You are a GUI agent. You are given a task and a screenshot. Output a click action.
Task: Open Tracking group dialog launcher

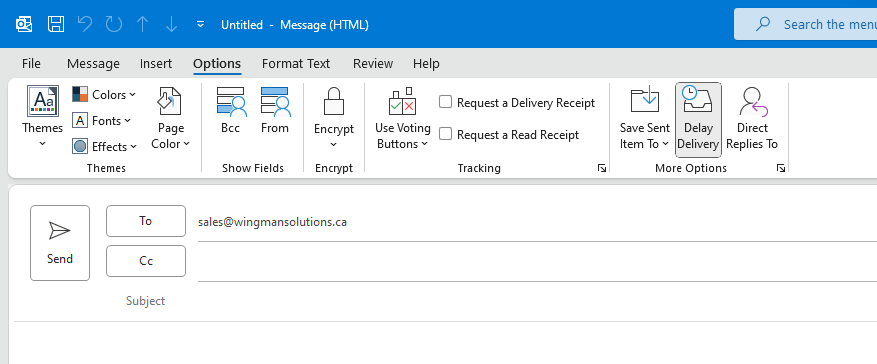pyautogui.click(x=602, y=168)
